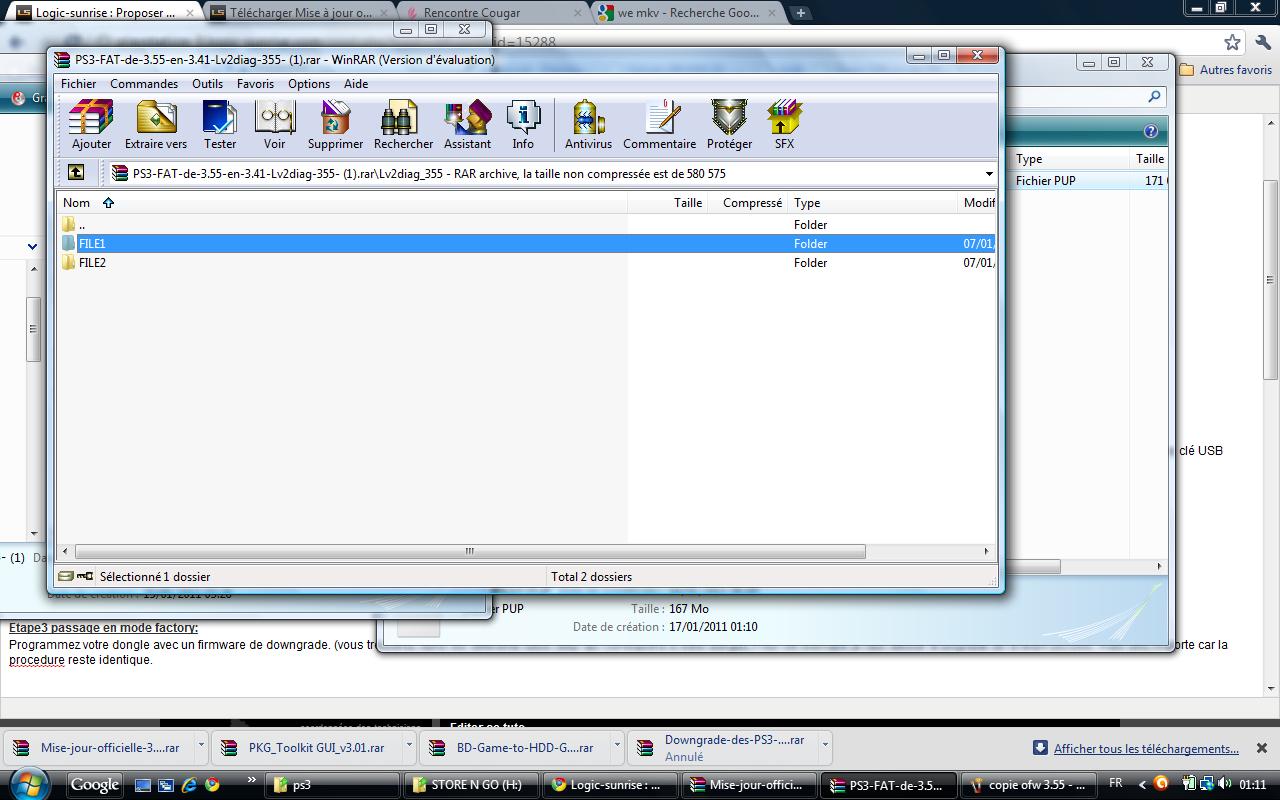Open the Windows Start menu
Screen dimensions: 1280x800
(29, 784)
